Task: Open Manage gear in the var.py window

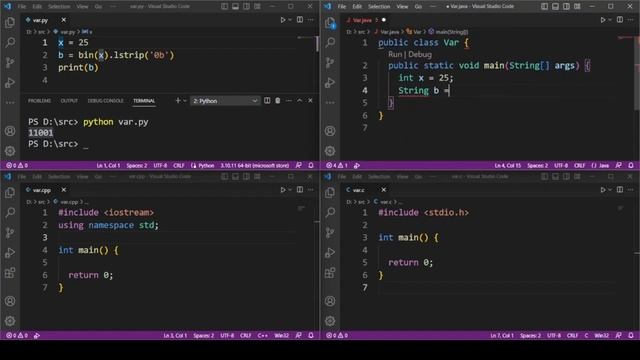Action: point(10,151)
